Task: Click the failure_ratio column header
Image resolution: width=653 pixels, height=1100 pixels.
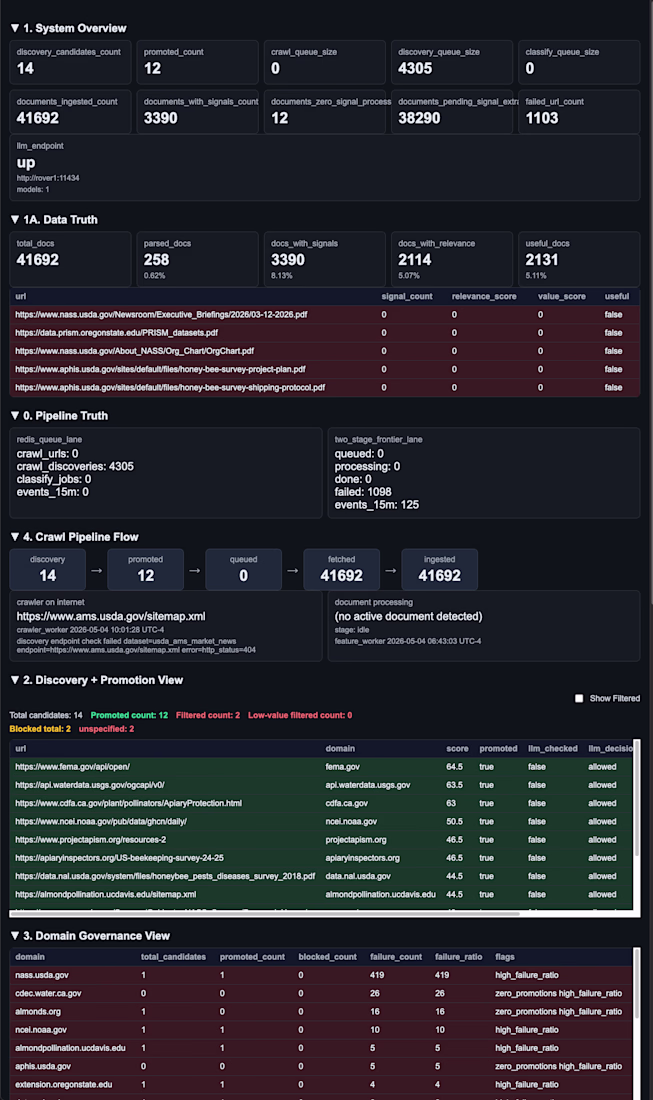Action: click(x=458, y=957)
